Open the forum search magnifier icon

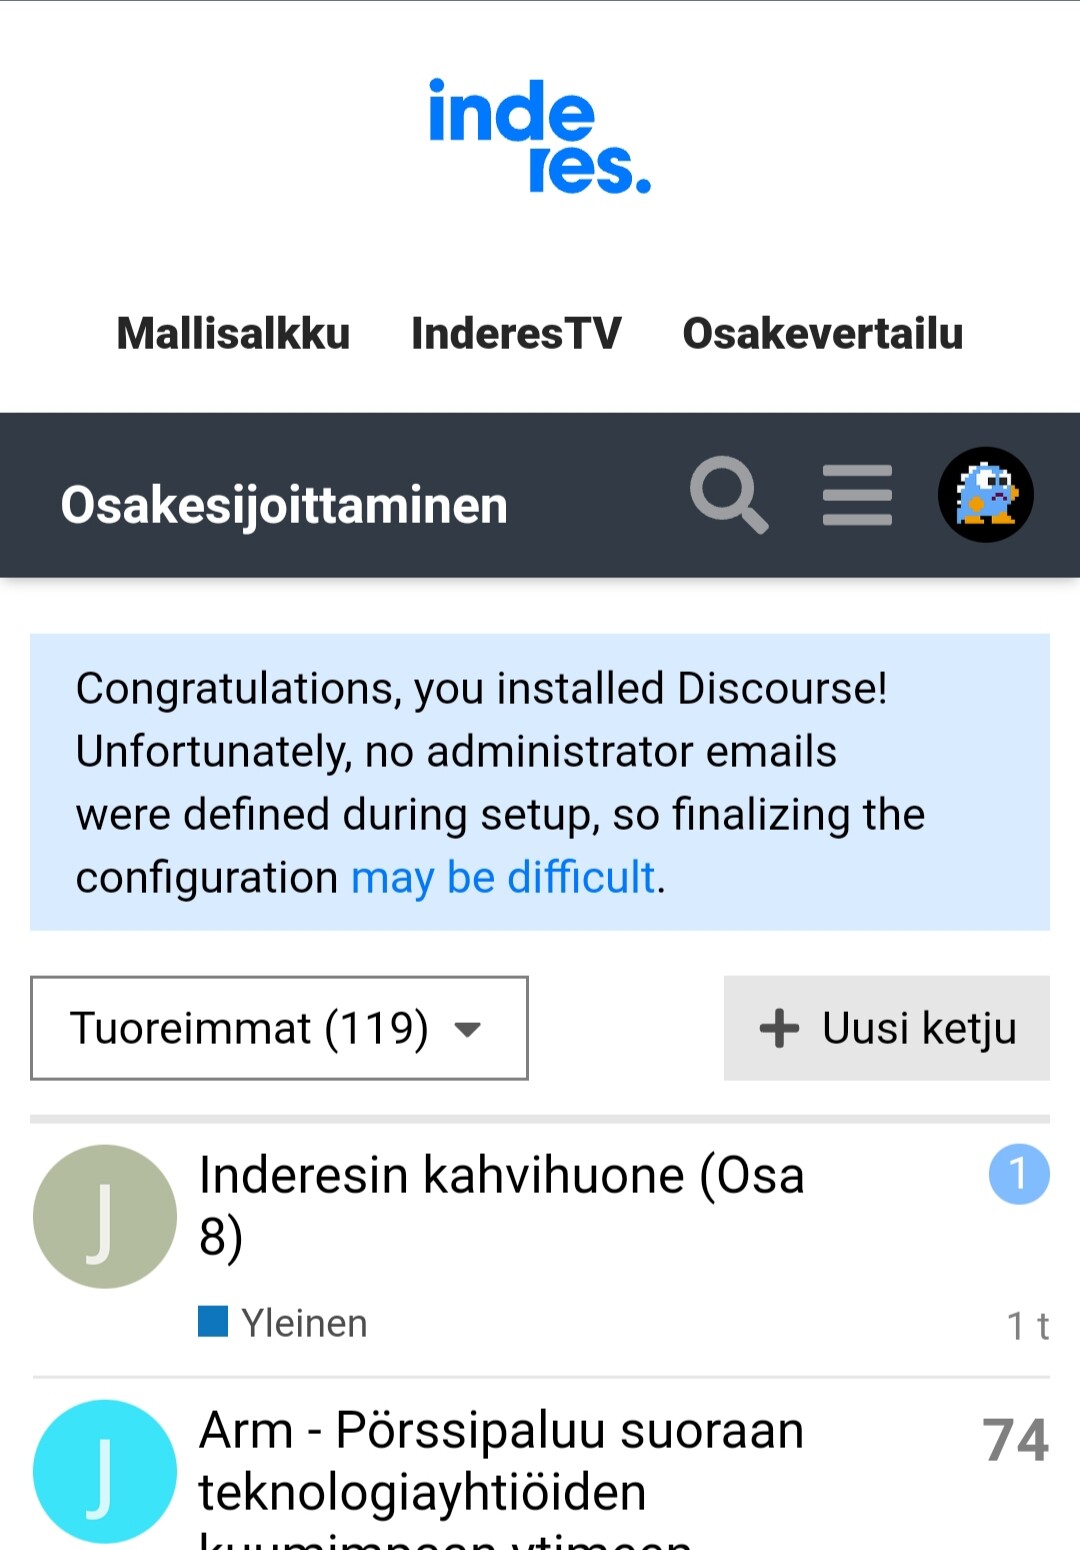pos(729,495)
